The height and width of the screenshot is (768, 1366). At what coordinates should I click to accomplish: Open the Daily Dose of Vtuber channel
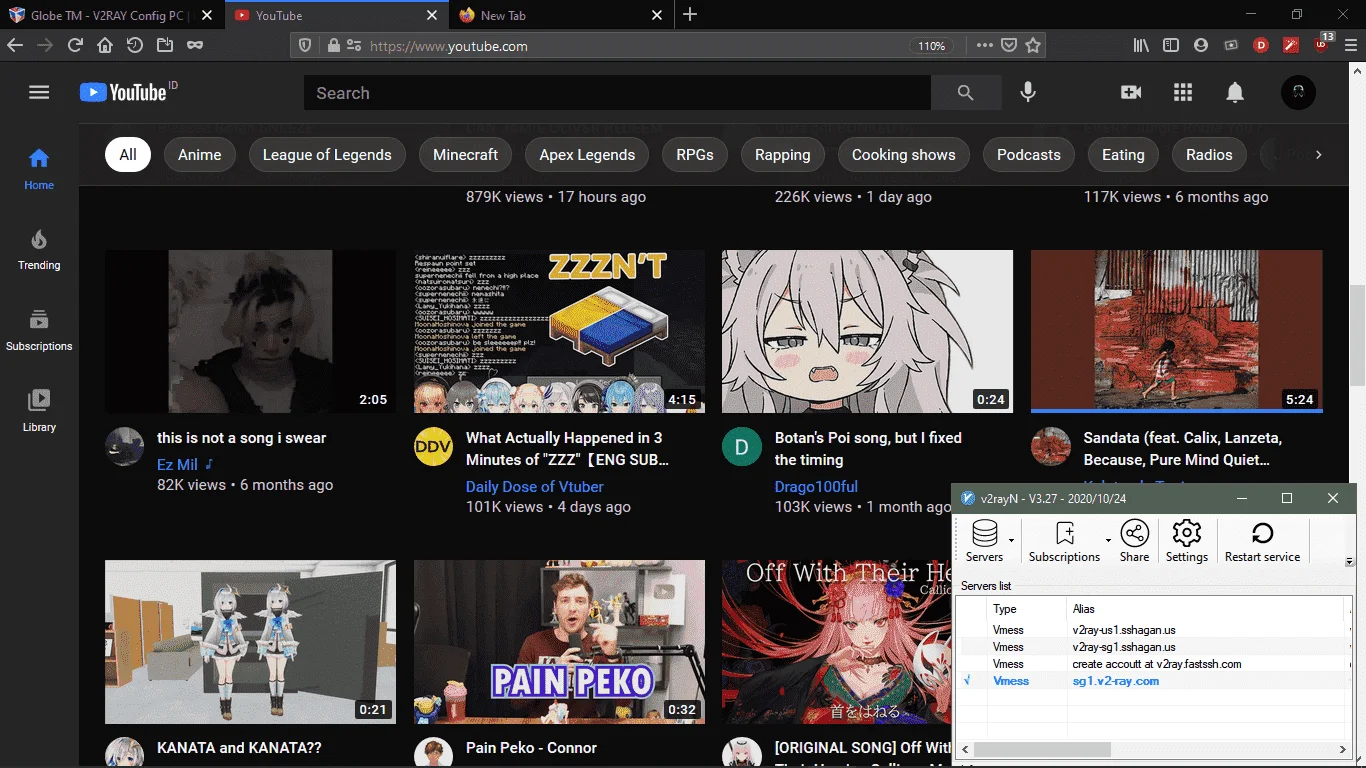pyautogui.click(x=535, y=487)
